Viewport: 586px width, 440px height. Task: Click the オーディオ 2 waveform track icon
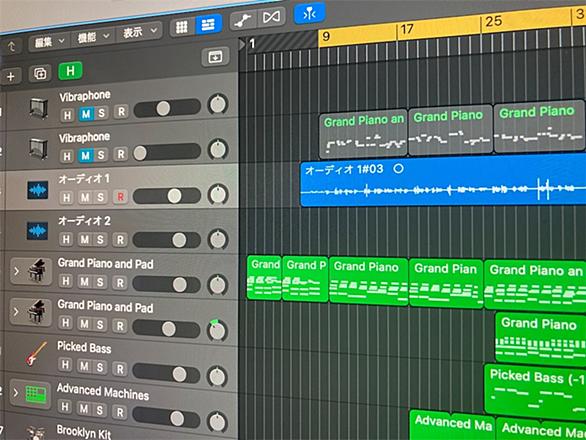[x=37, y=231]
